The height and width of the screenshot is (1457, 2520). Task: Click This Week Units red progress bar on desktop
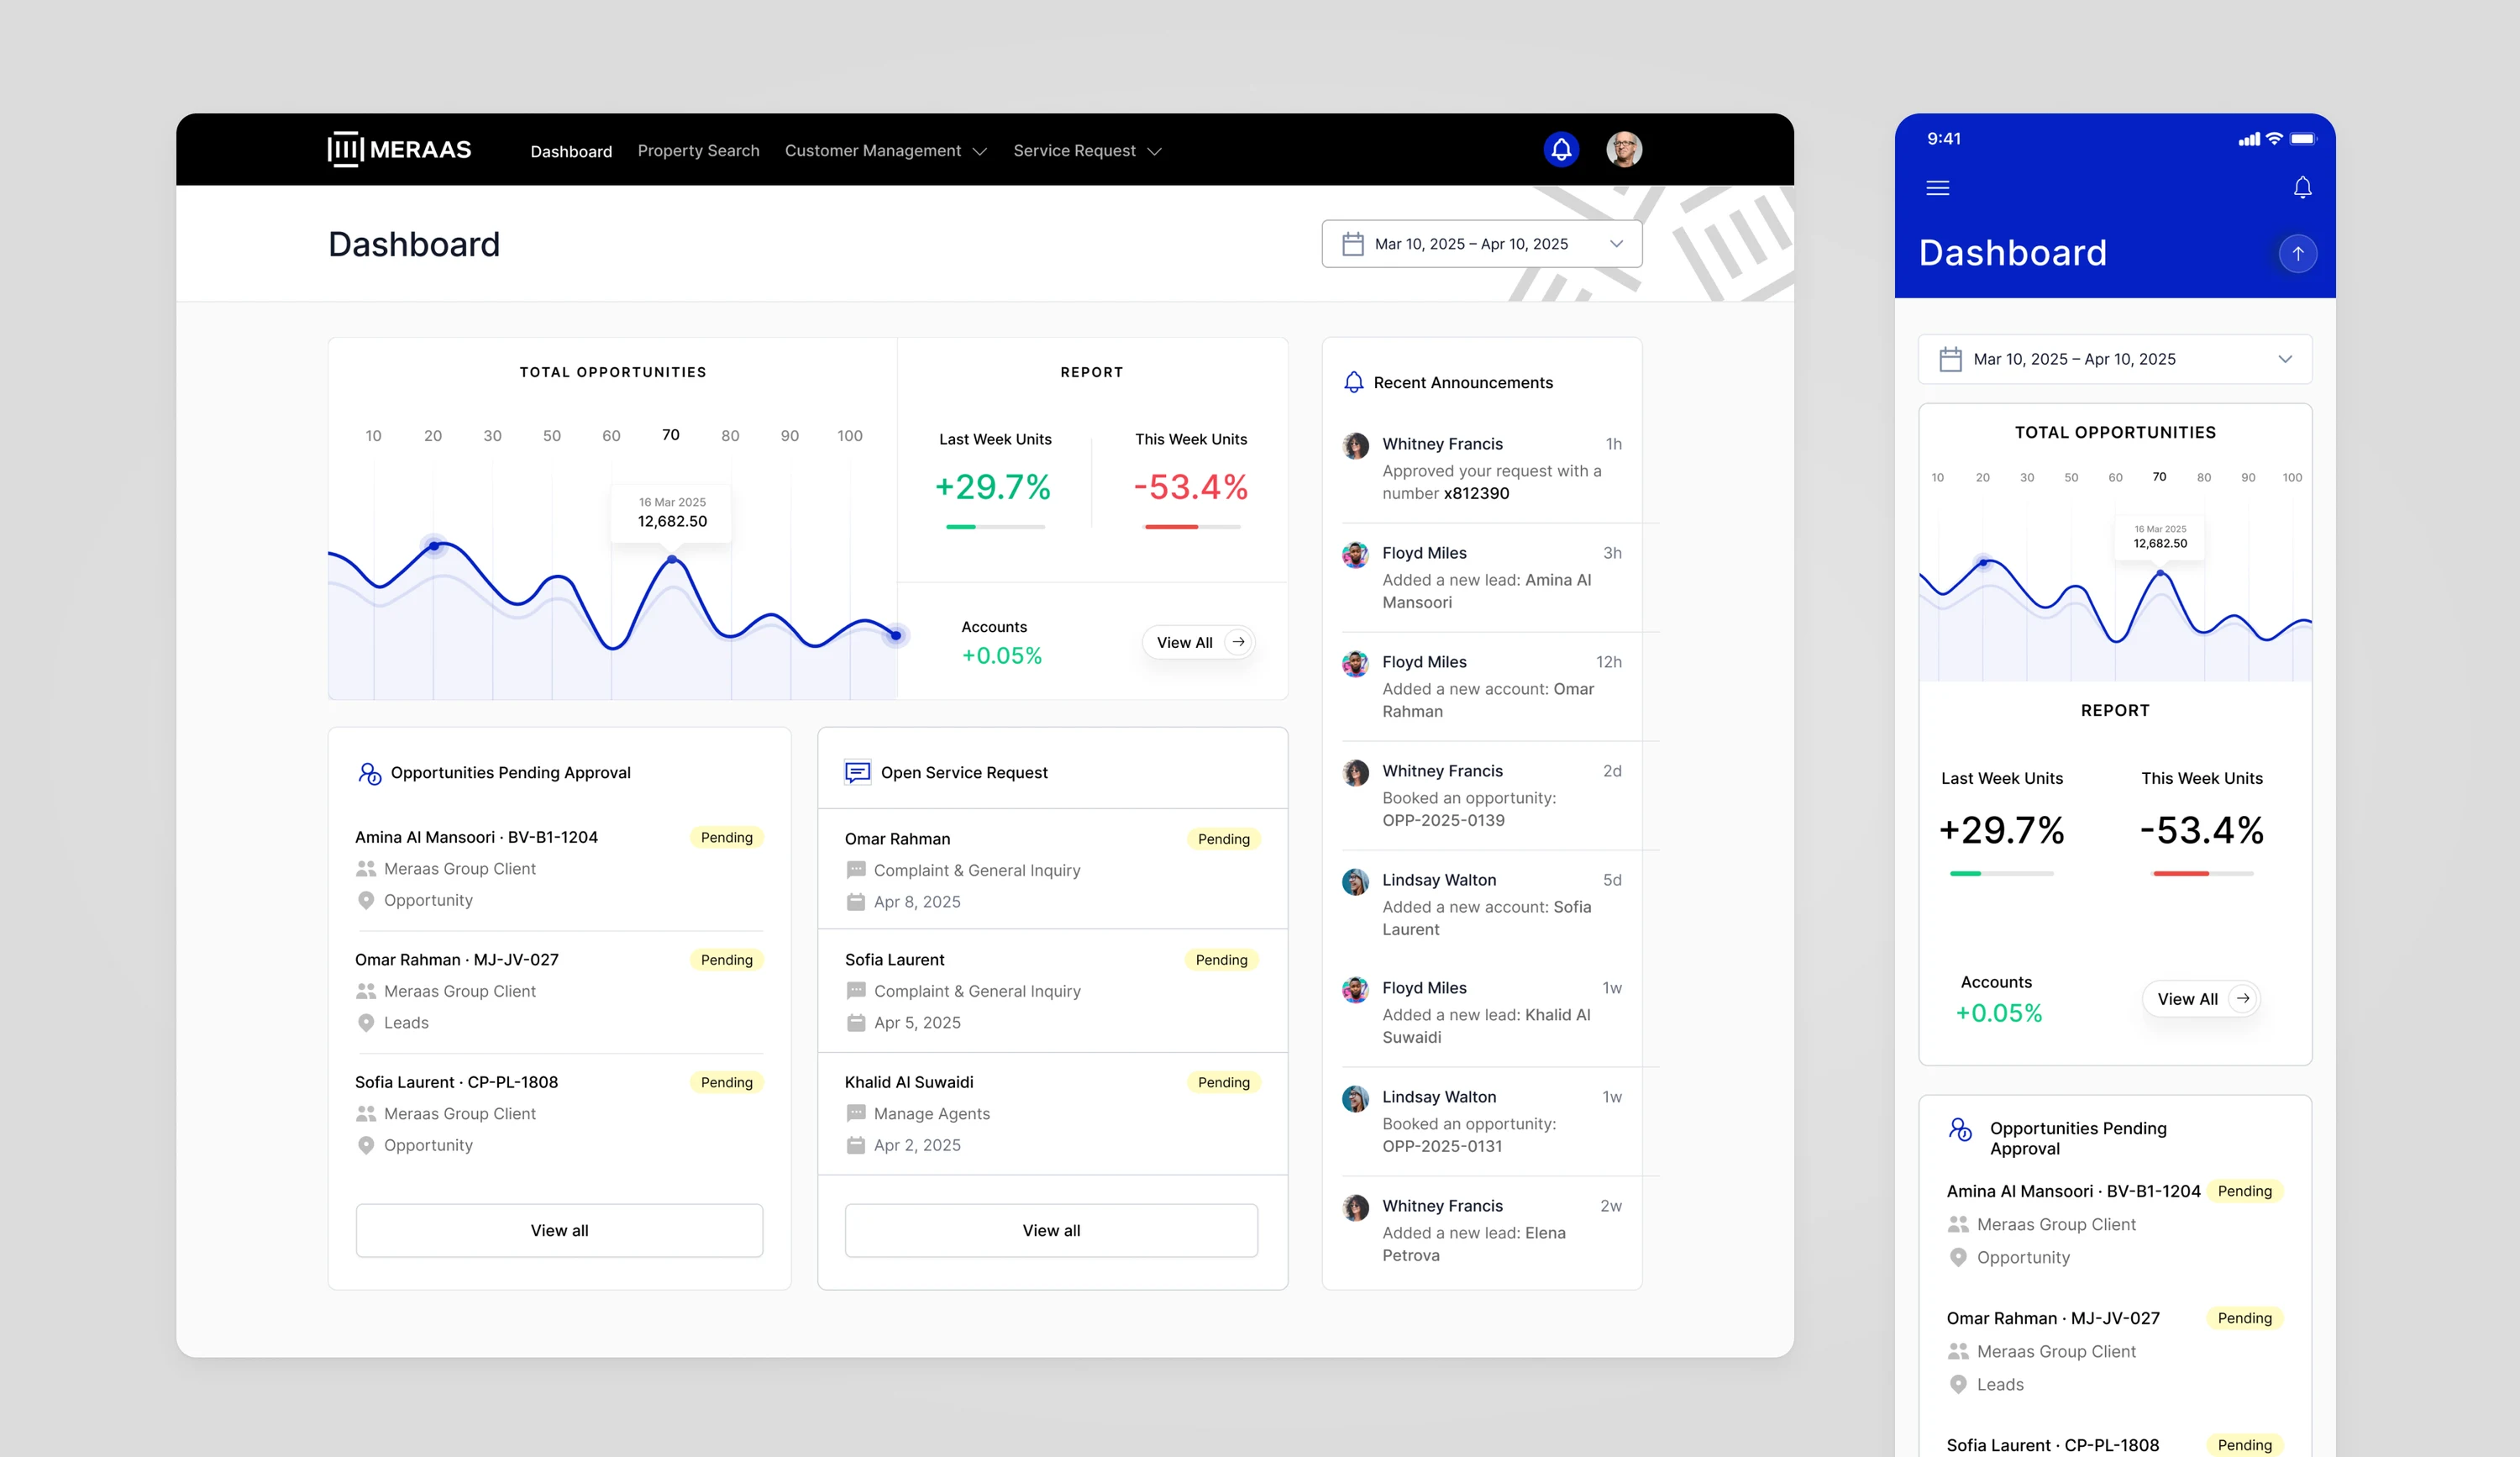pyautogui.click(x=1192, y=527)
